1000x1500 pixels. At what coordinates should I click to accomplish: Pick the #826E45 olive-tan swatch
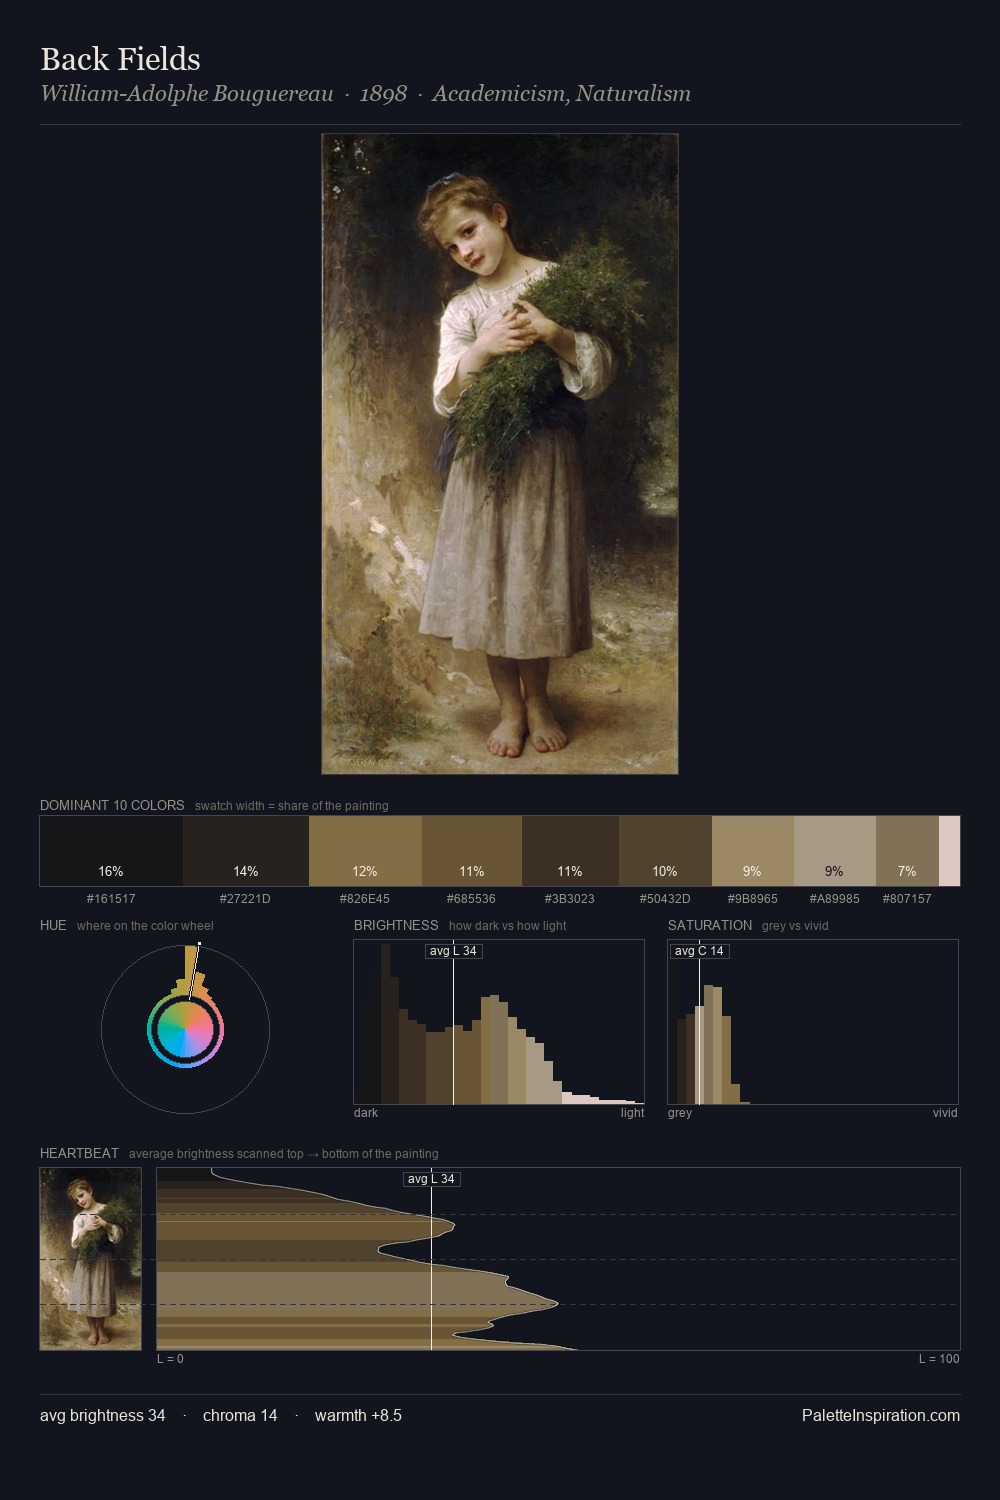(365, 851)
